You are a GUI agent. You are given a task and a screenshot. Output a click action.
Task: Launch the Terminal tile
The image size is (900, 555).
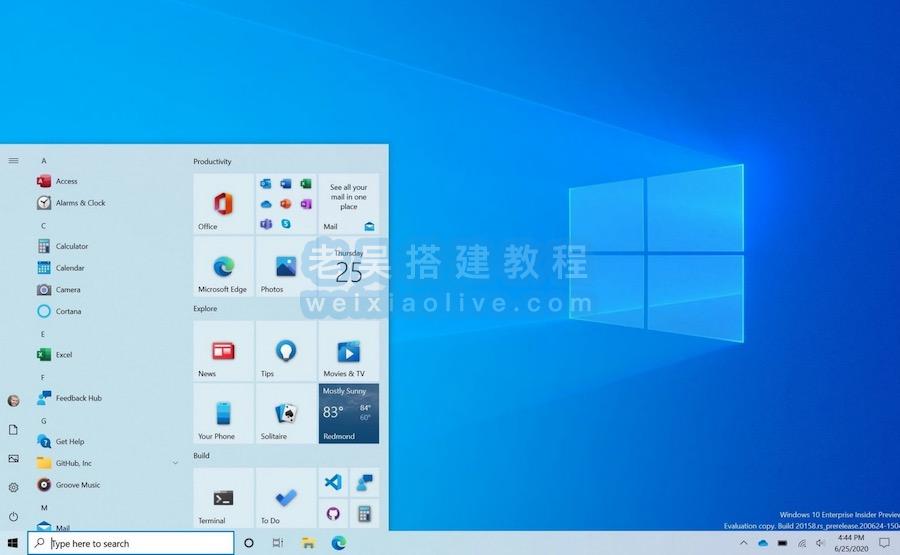pos(223,498)
